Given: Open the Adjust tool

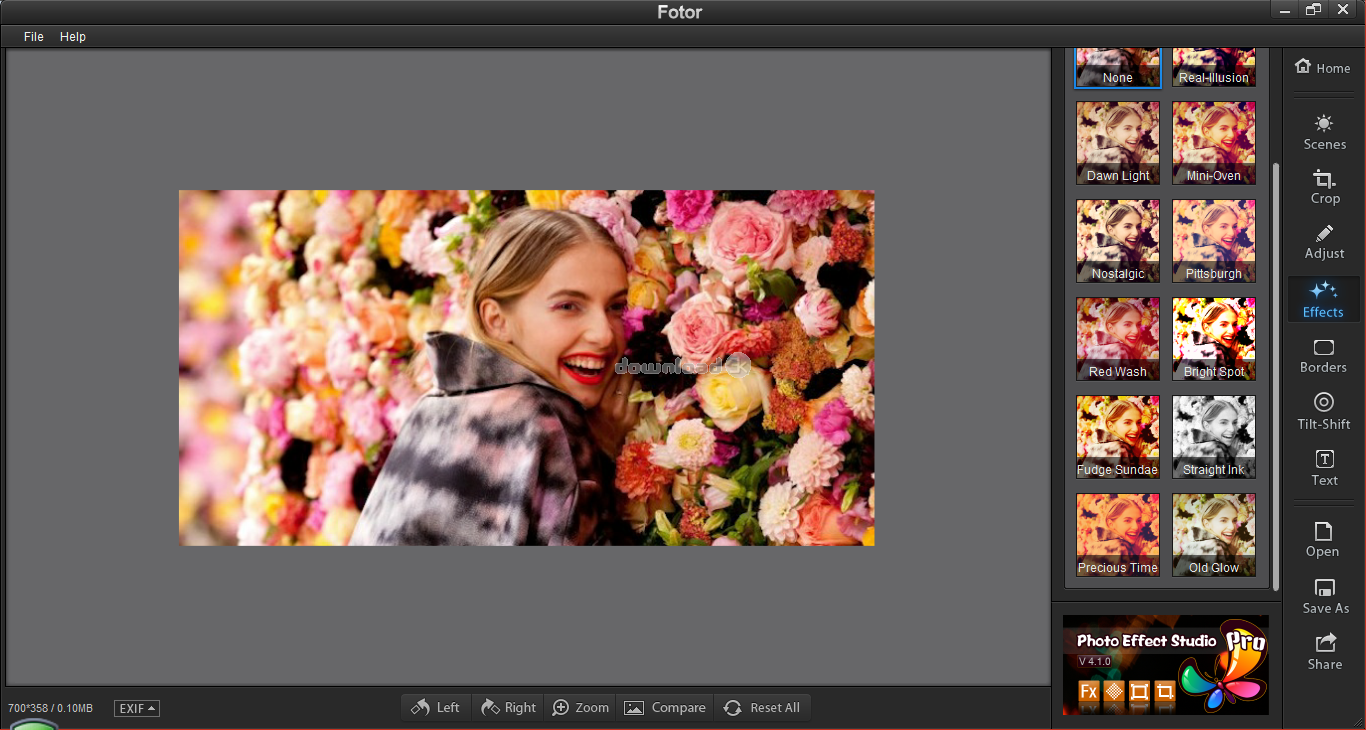Looking at the screenshot, I should click(x=1324, y=242).
